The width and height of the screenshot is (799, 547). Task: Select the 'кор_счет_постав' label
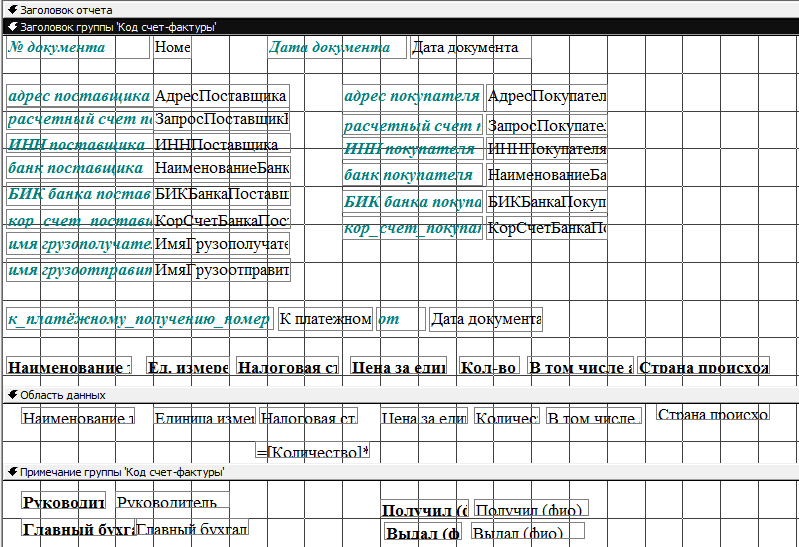click(79, 220)
